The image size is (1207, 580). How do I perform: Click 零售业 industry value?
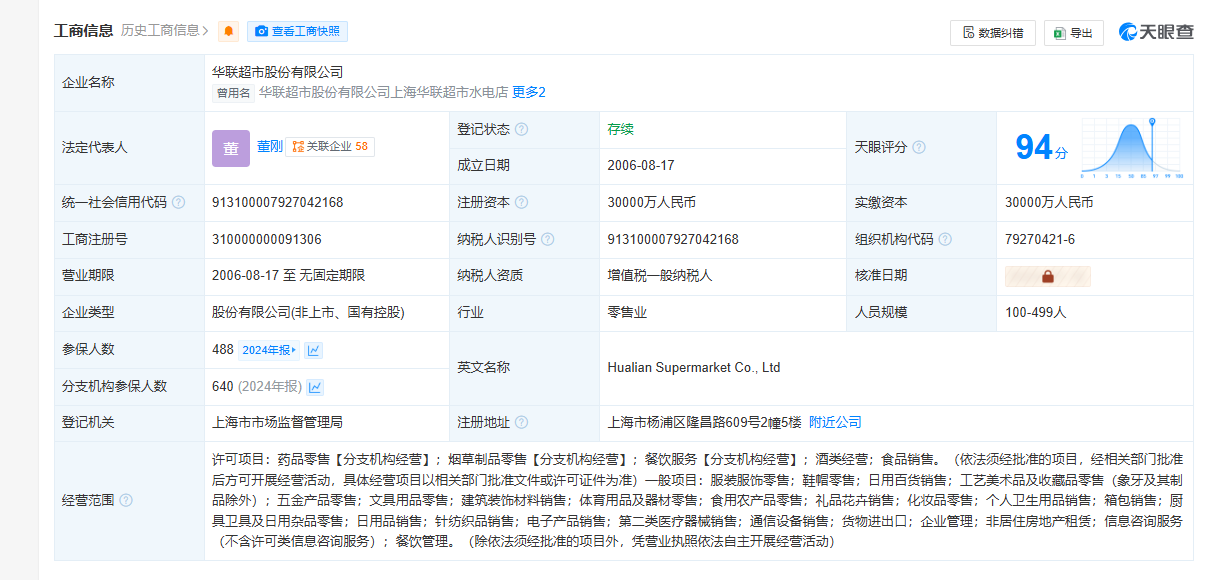point(627,312)
